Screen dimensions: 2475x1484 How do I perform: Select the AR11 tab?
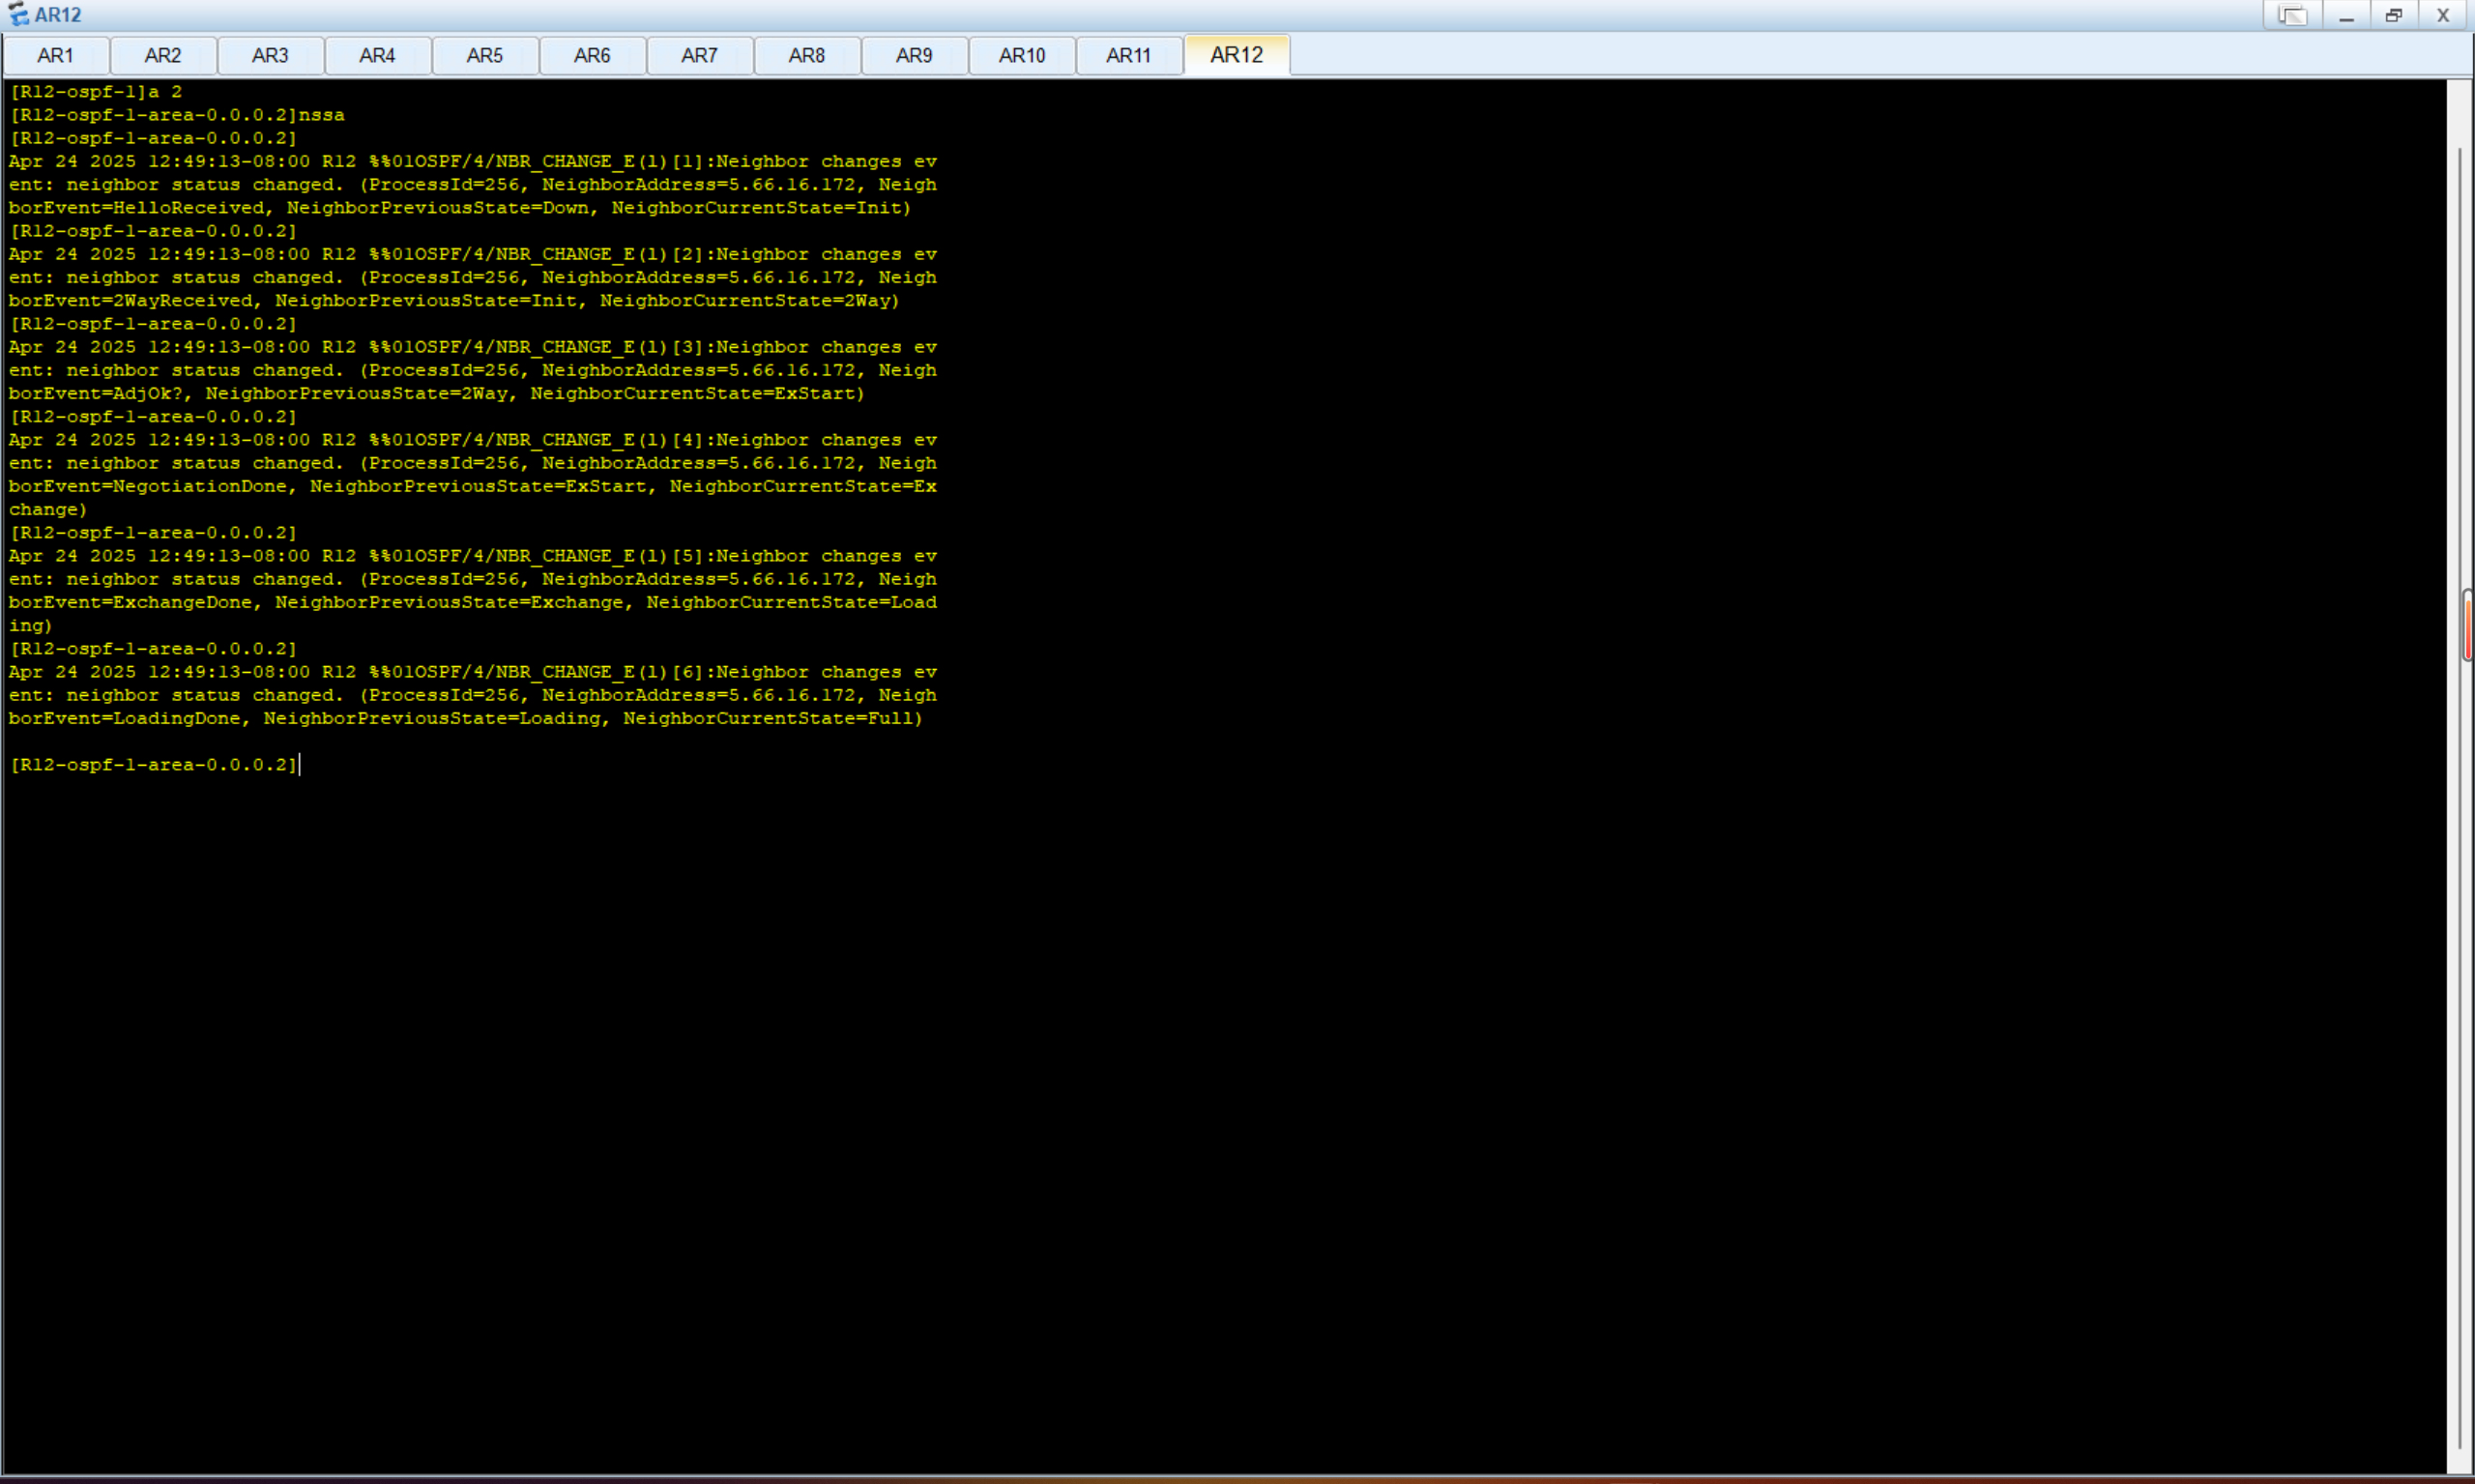[1129, 55]
